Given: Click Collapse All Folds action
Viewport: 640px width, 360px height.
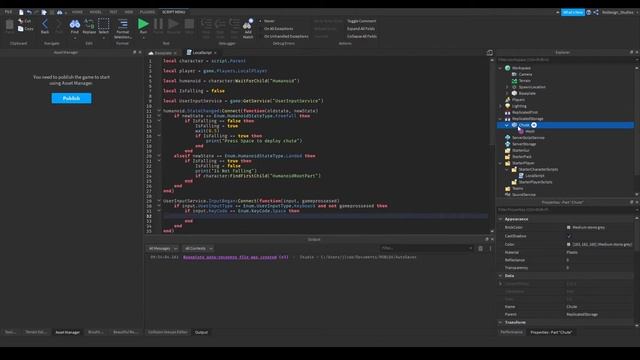Looking at the screenshot, I should click(362, 36).
